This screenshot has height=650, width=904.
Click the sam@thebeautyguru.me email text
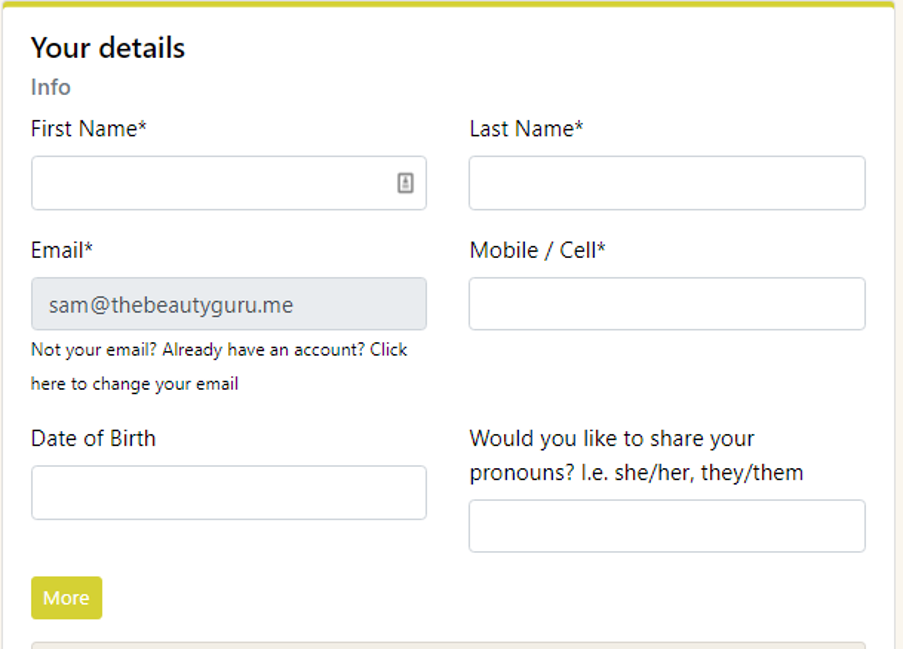coord(171,305)
